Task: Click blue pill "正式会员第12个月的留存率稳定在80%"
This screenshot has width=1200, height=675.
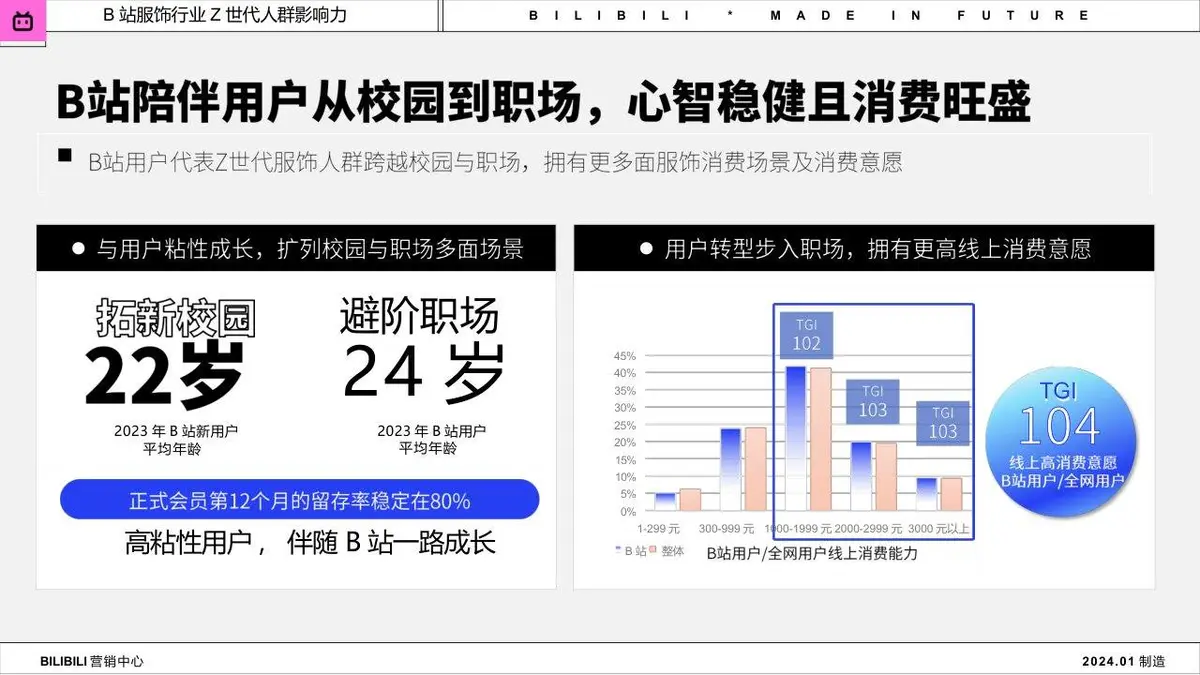Action: pos(299,500)
